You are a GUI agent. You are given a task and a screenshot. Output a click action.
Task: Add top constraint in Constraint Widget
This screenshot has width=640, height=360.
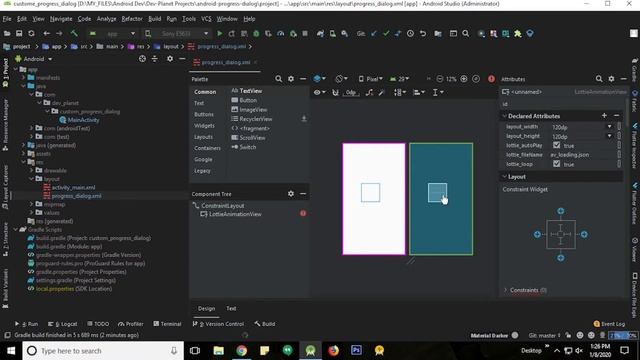coord(561,211)
